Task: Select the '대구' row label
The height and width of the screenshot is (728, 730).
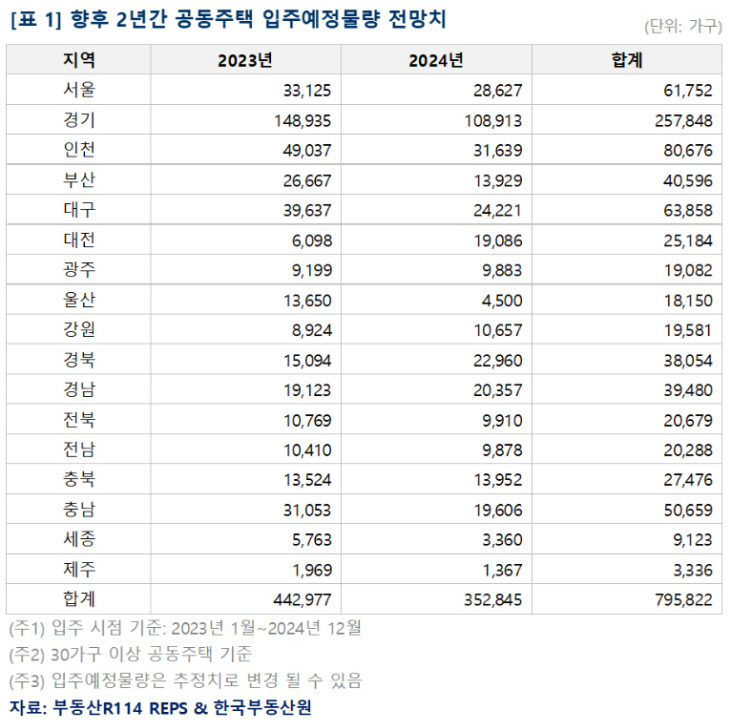Action: pos(79,210)
